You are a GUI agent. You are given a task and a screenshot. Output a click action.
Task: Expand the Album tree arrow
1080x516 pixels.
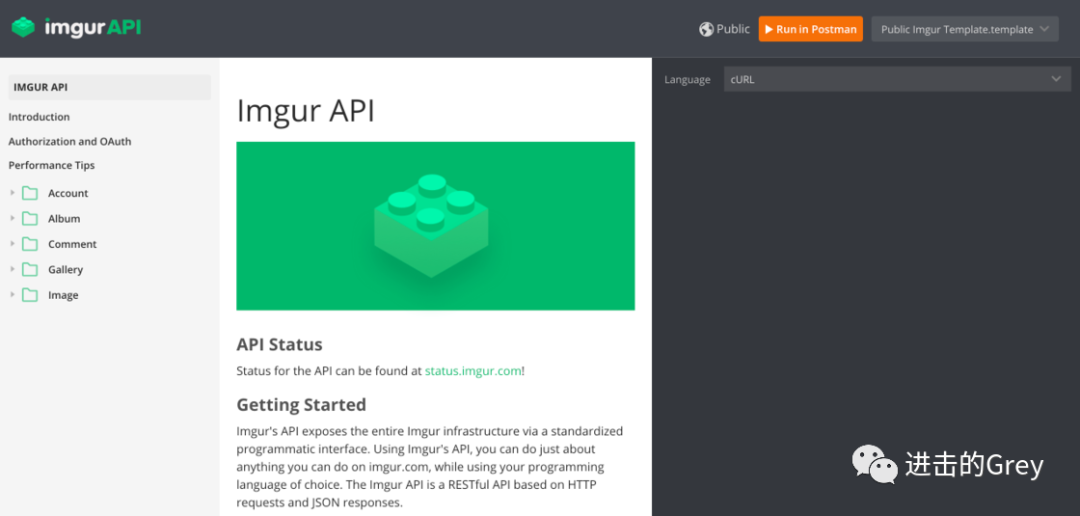pyautogui.click(x=12, y=218)
